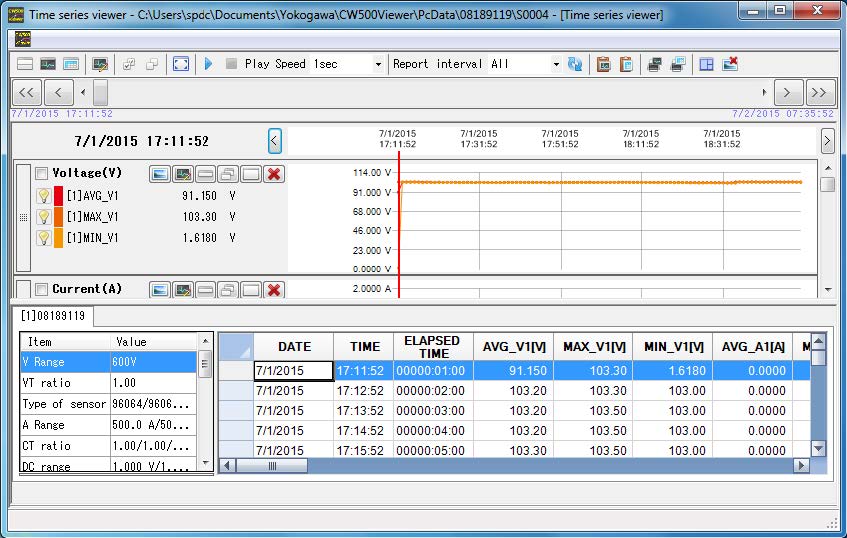Image resolution: width=847 pixels, height=538 pixels.
Task: Click the small left arrow of time slider
Action: (x=83, y=92)
